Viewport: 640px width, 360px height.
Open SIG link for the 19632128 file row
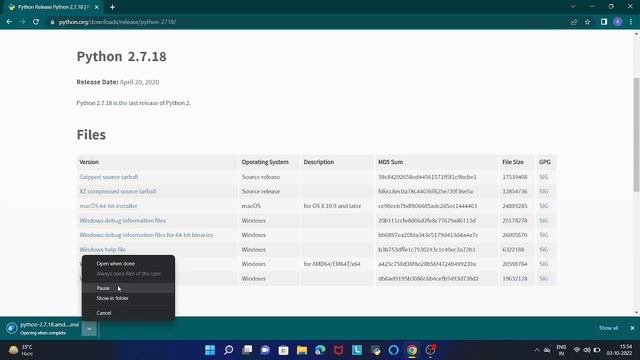point(543,279)
